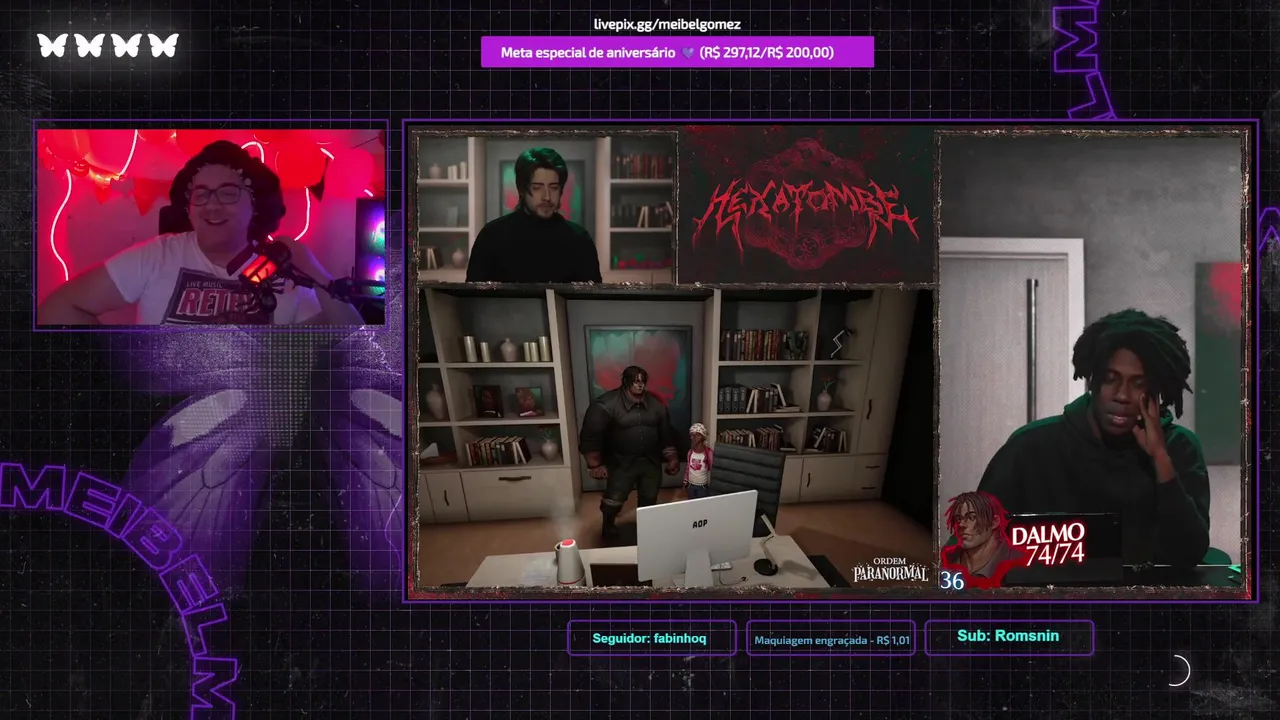This screenshot has width=1280, height=720.
Task: Click the AOP computer monitor in game
Action: click(698, 536)
